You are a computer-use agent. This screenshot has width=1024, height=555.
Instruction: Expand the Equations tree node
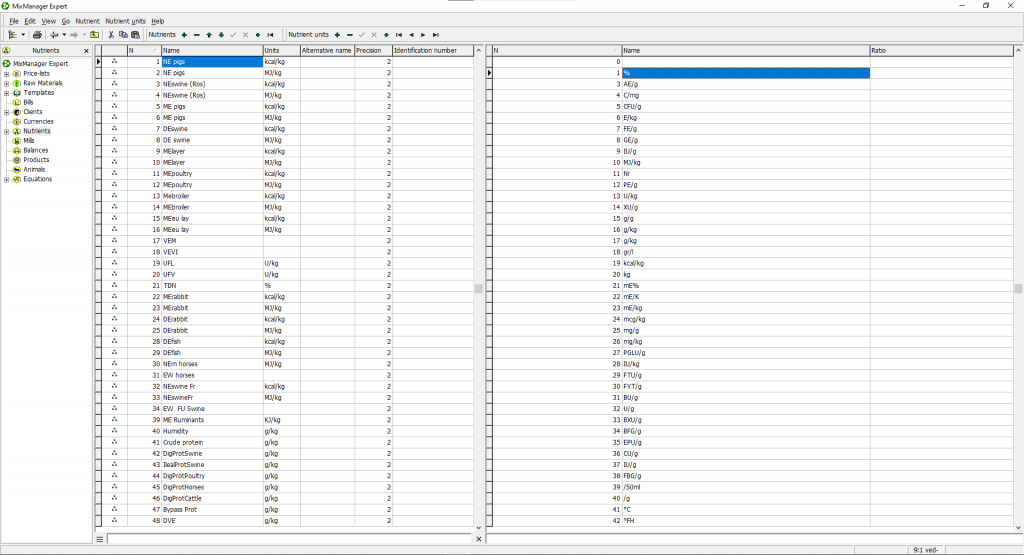point(7,179)
